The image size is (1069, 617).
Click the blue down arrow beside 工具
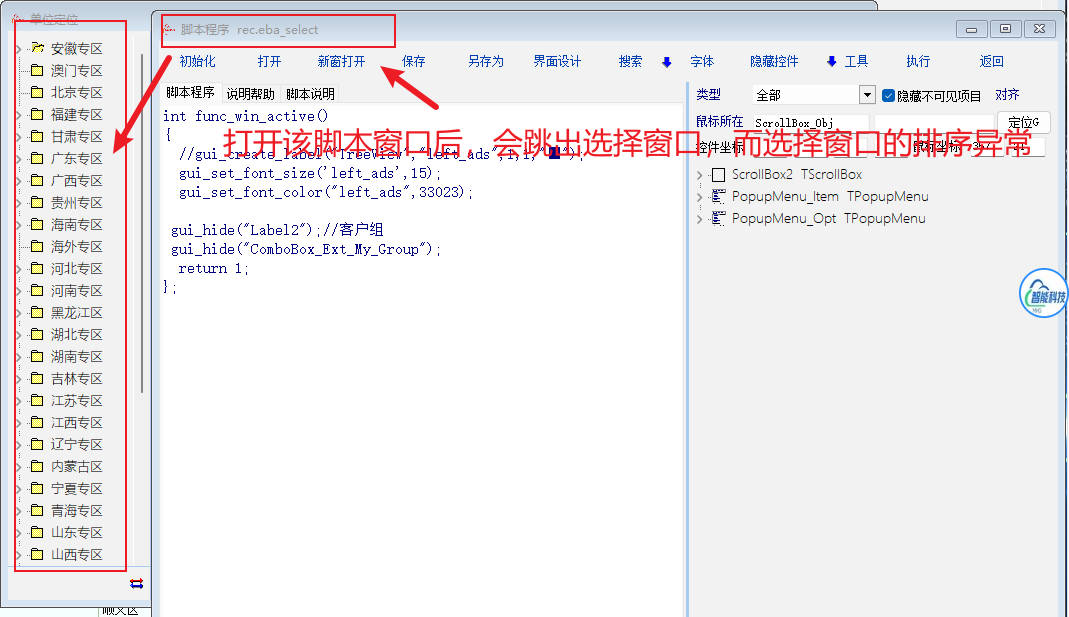(831, 62)
